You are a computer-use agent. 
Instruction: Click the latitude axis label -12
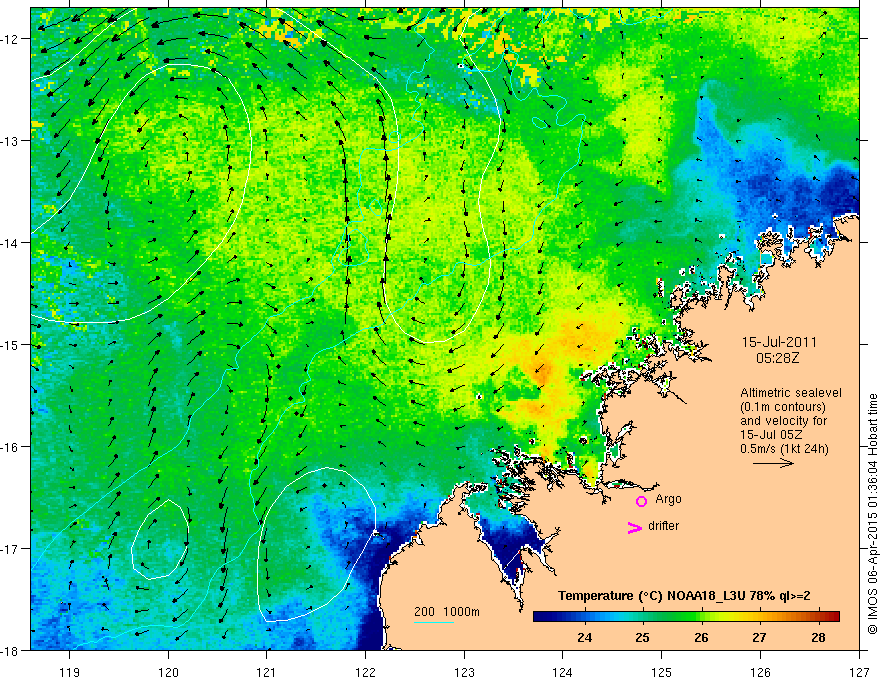click(10, 39)
